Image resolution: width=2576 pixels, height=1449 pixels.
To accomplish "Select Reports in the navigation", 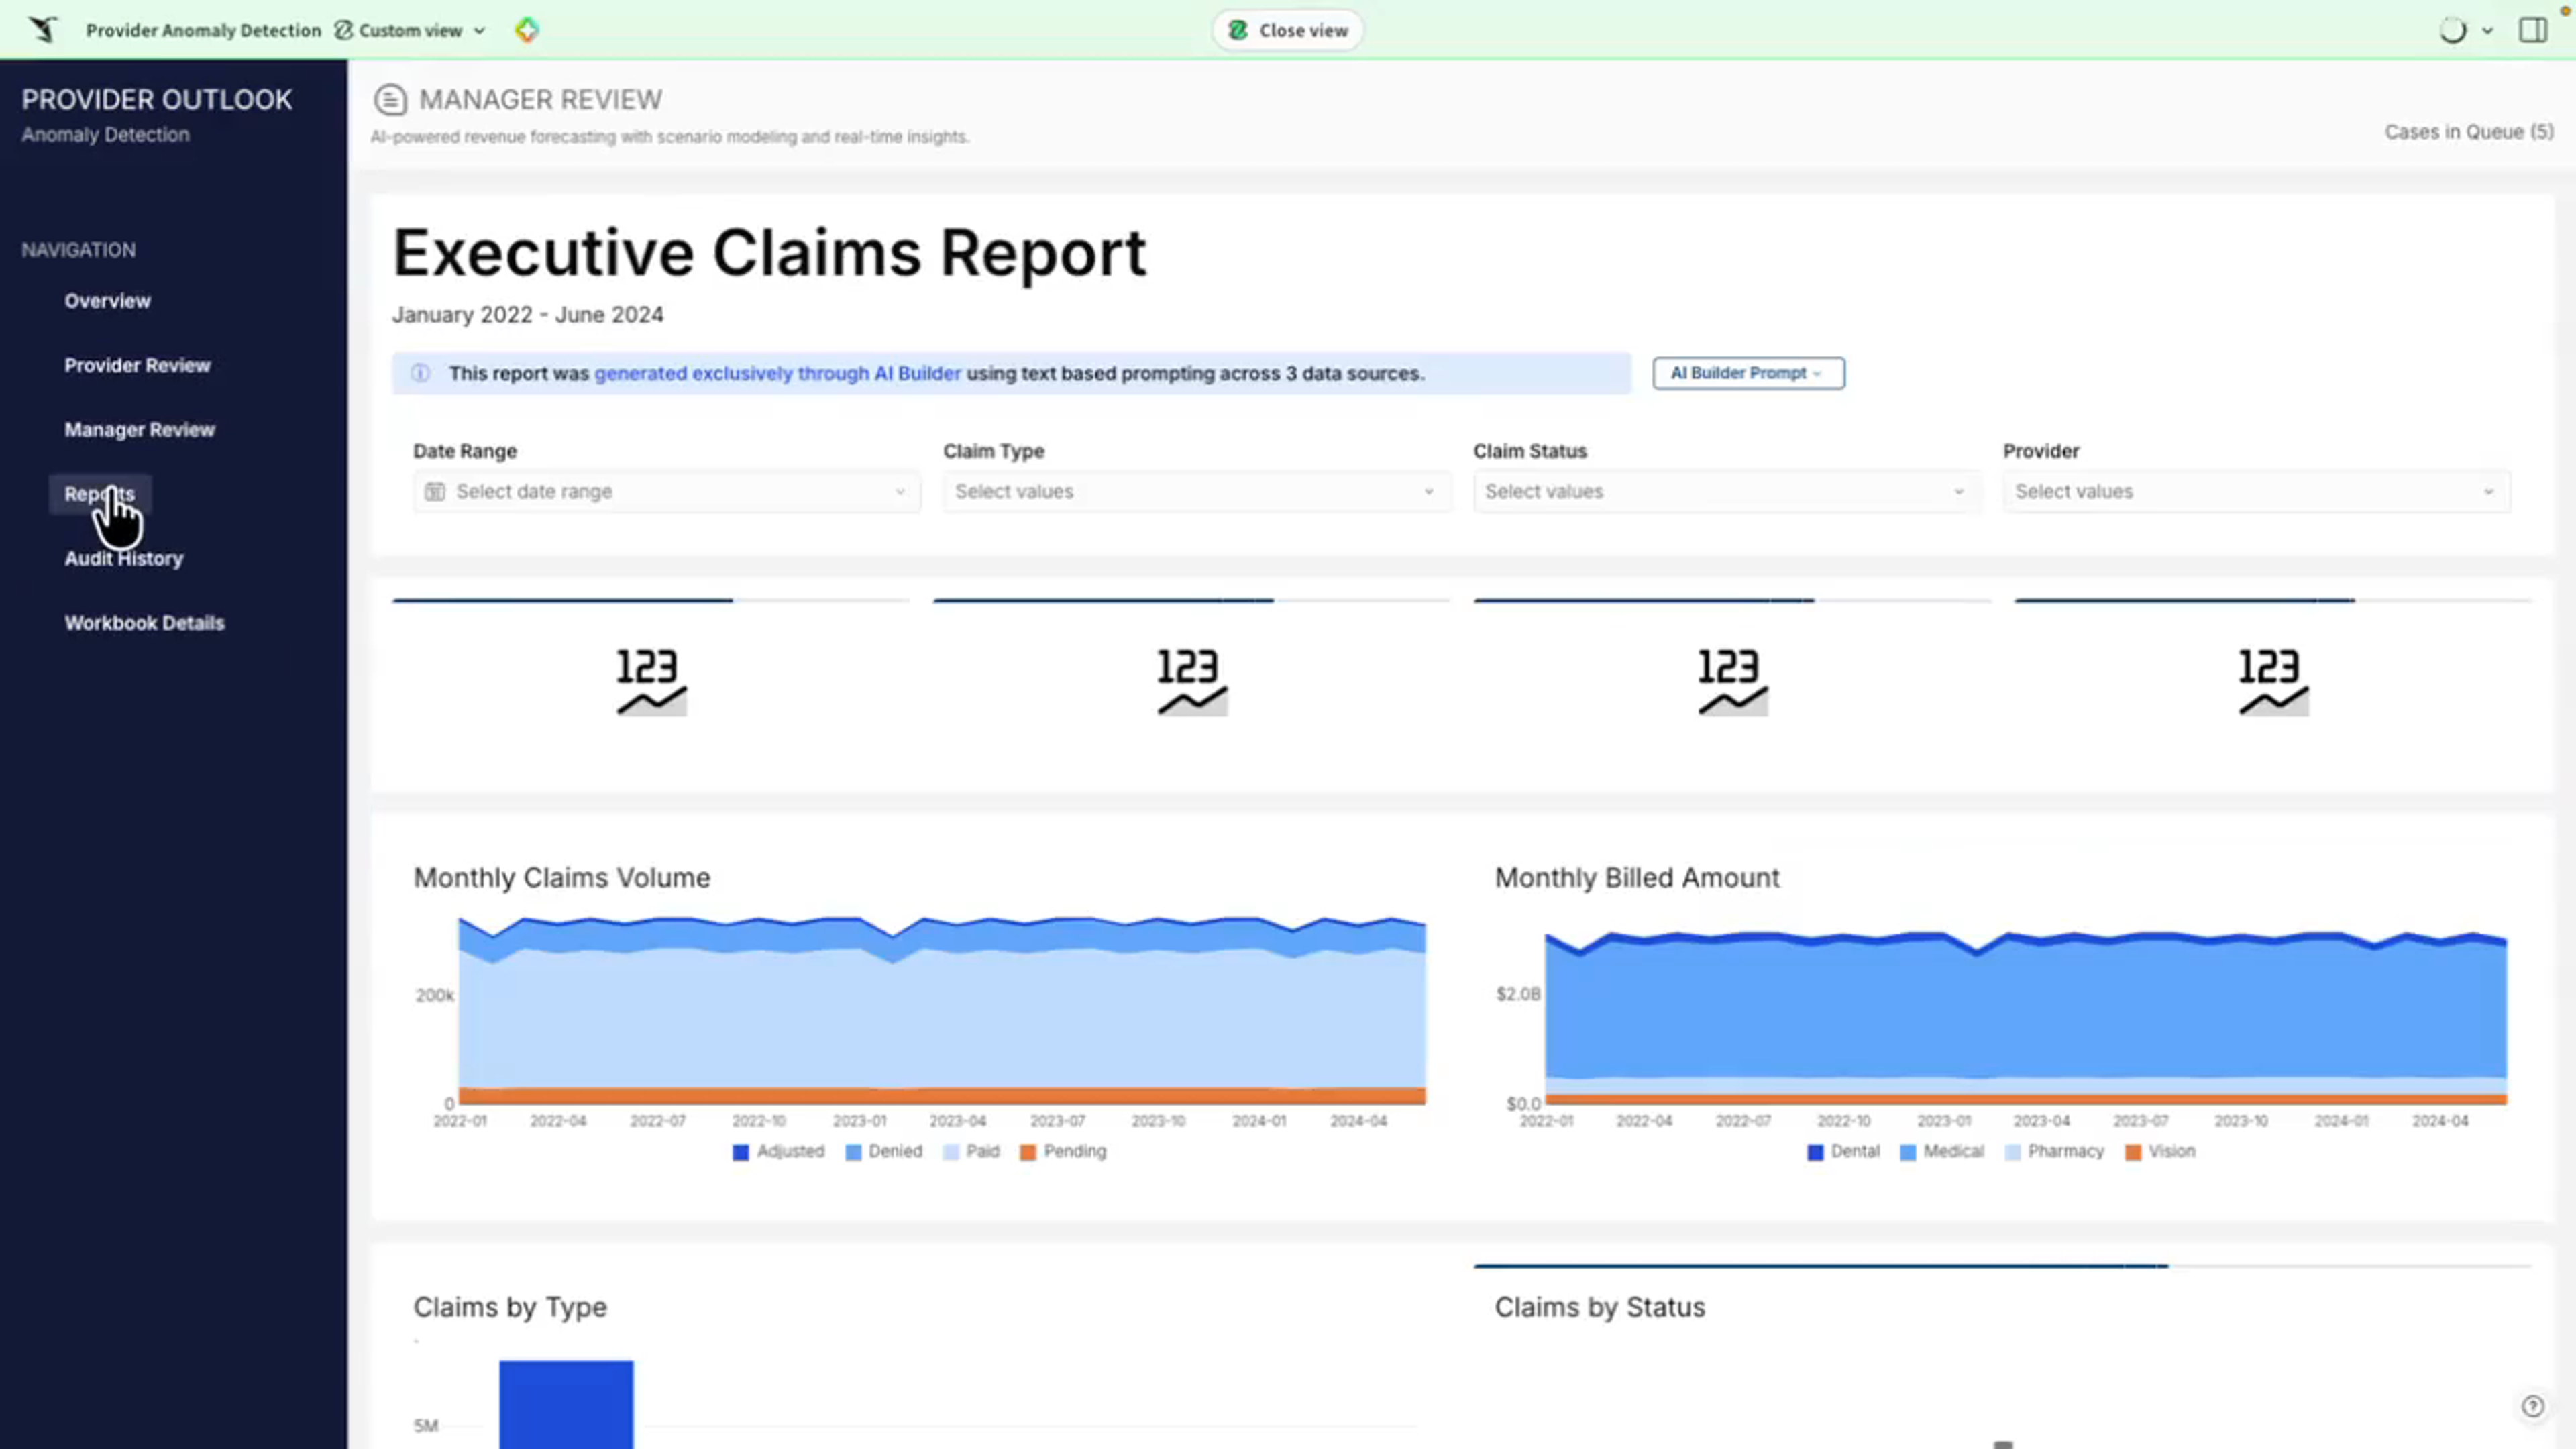I will (x=99, y=494).
